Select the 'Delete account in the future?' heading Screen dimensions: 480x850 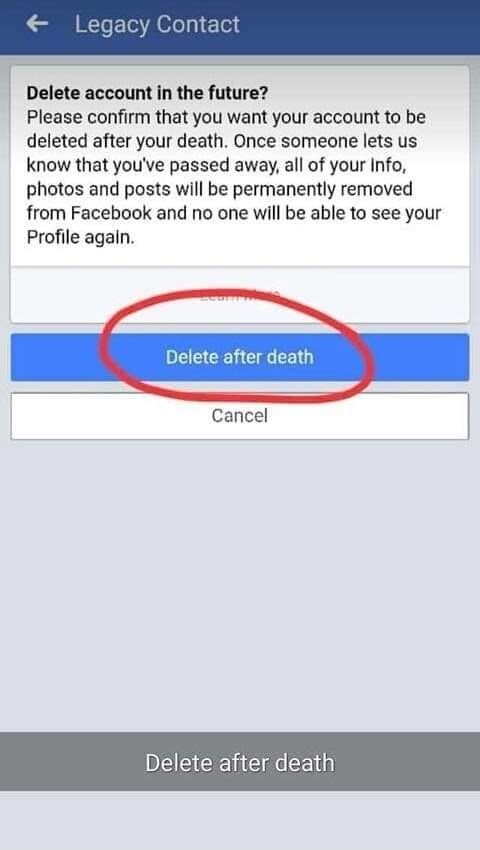147,93
